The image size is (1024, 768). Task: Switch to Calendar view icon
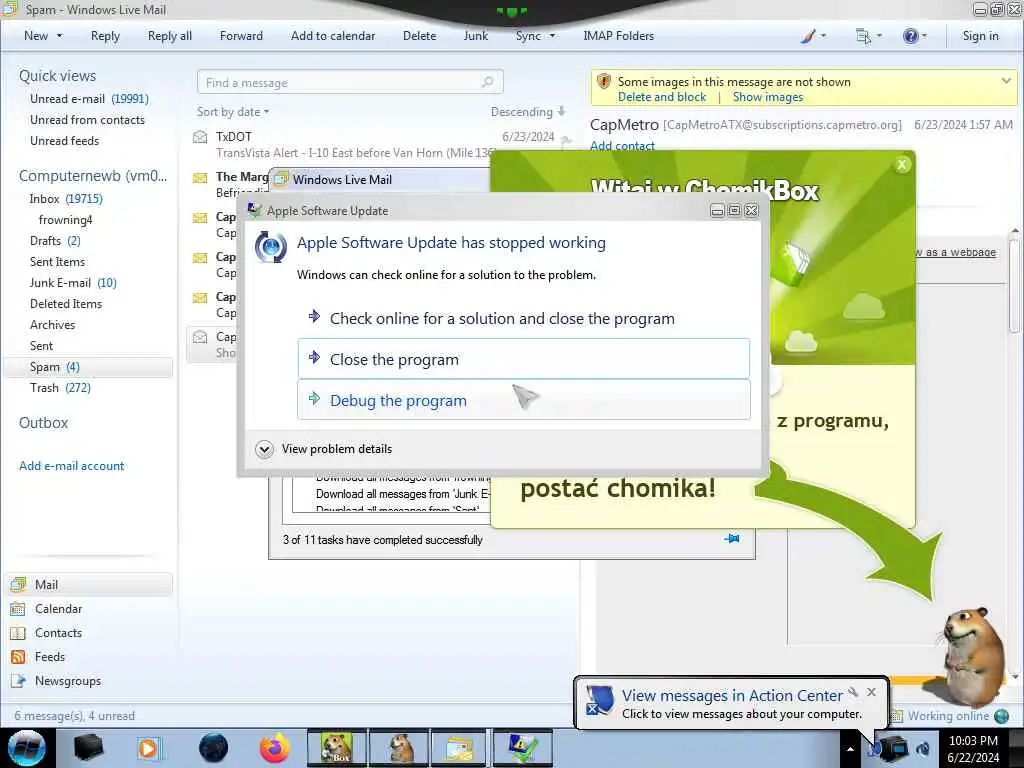pos(18,609)
